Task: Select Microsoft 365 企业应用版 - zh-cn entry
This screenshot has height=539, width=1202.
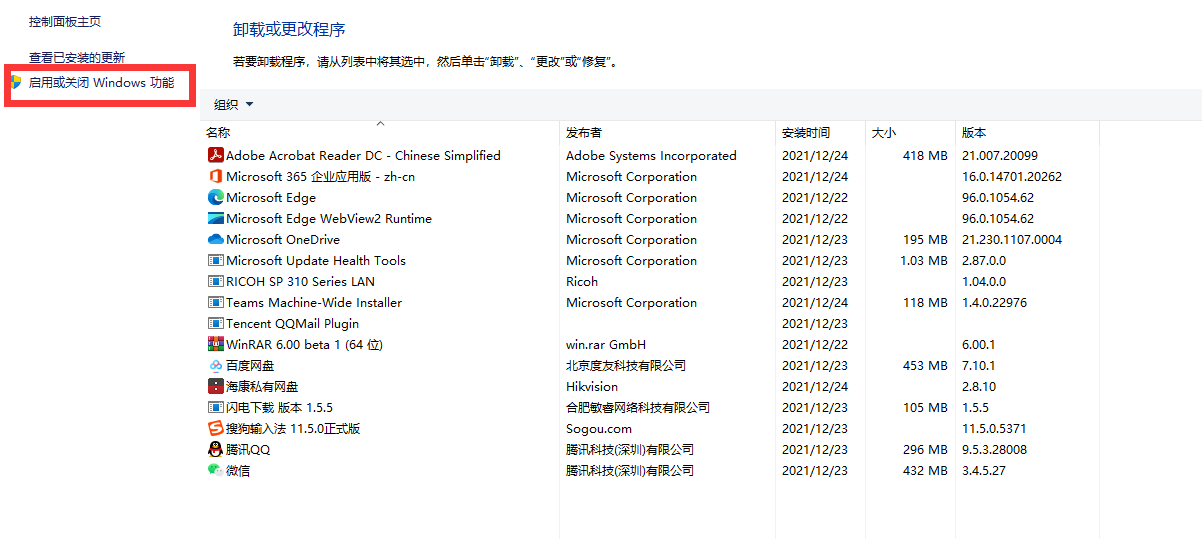Action: click(320, 176)
